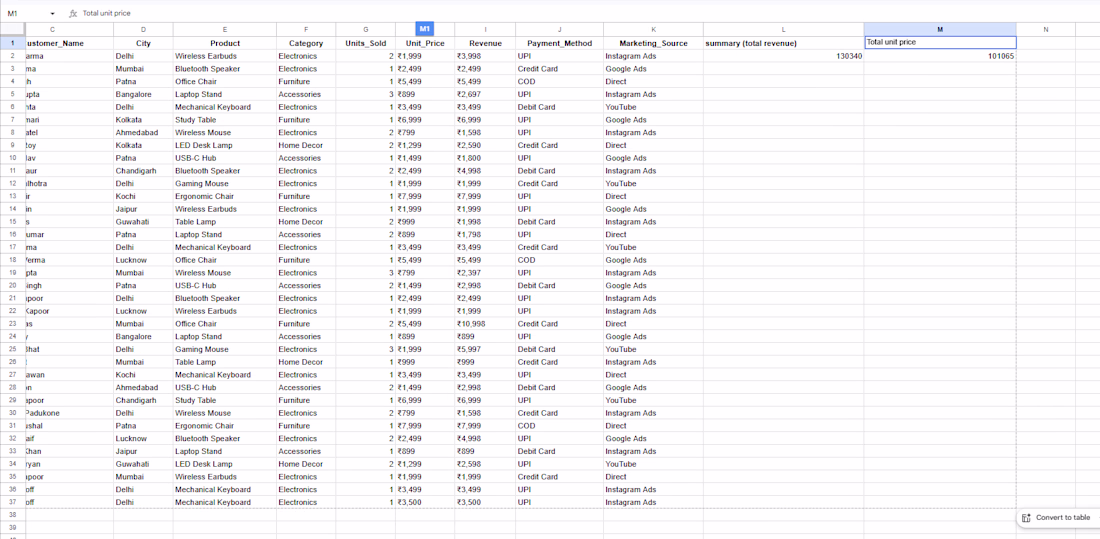The width and height of the screenshot is (1100, 539).
Task: Click the cell with value 130340
Action: click(x=784, y=55)
